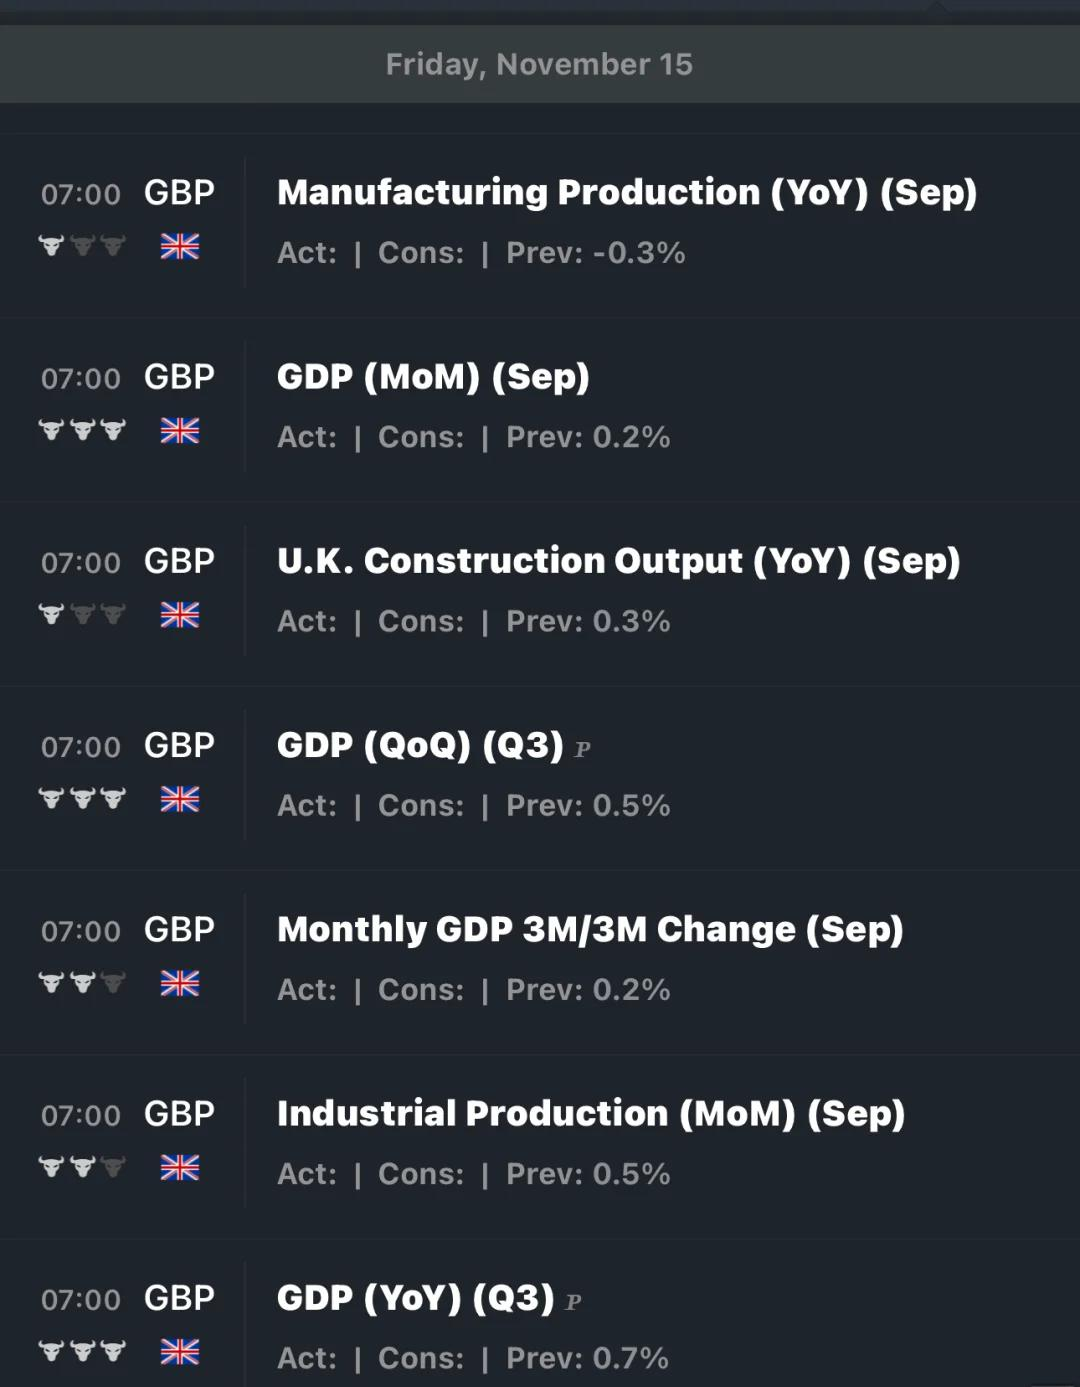
Task: Select GDP (YoY) (Q3) event title
Action: 415,1298
